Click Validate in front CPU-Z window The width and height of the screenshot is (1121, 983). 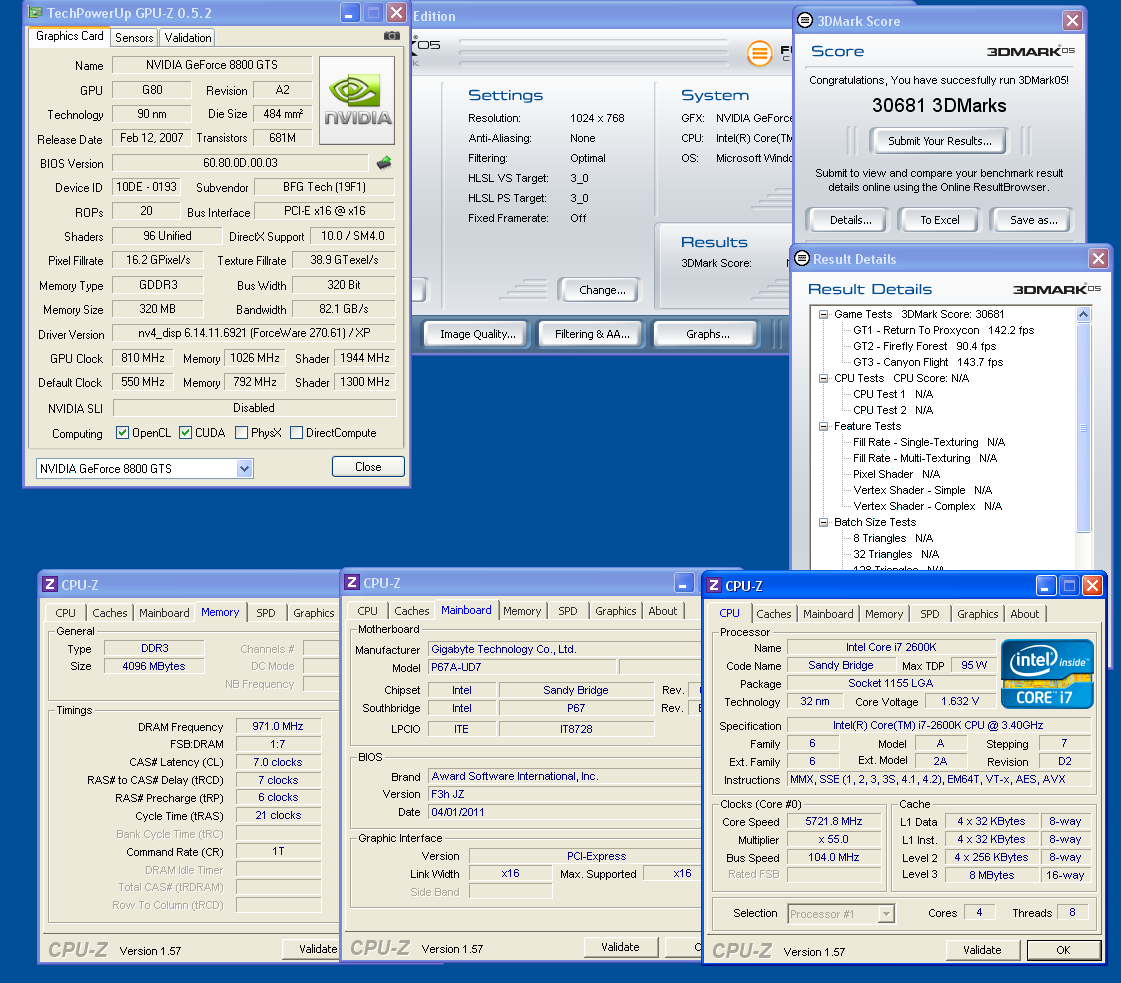[982, 950]
